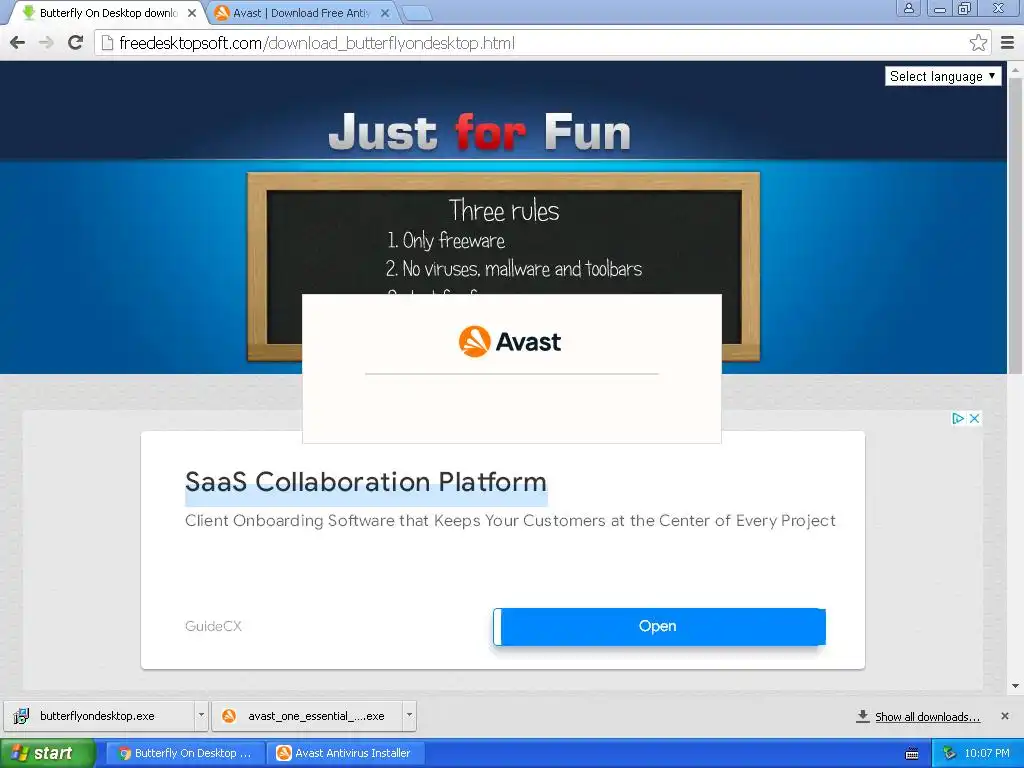This screenshot has width=1024, height=768.
Task: Open the Chrome hamburger menu
Action: [1008, 43]
